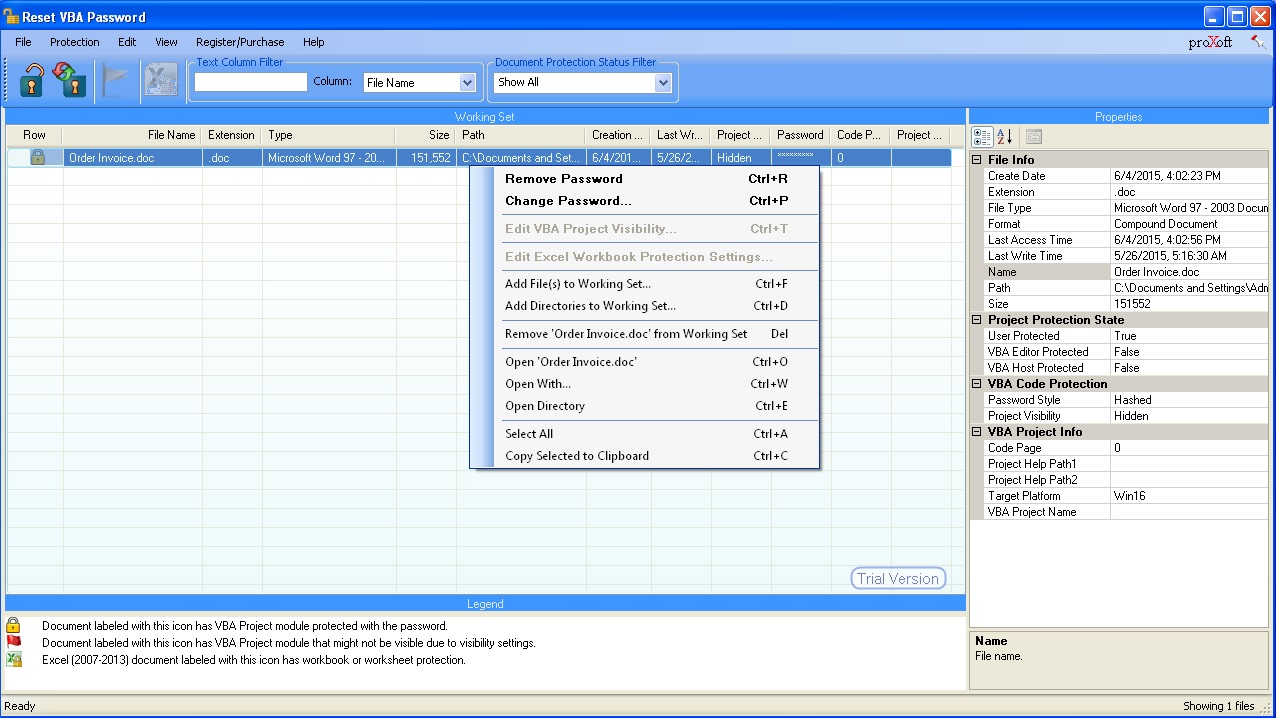1276x718 pixels.
Task: Sort by the Path column header
Action: [520, 135]
